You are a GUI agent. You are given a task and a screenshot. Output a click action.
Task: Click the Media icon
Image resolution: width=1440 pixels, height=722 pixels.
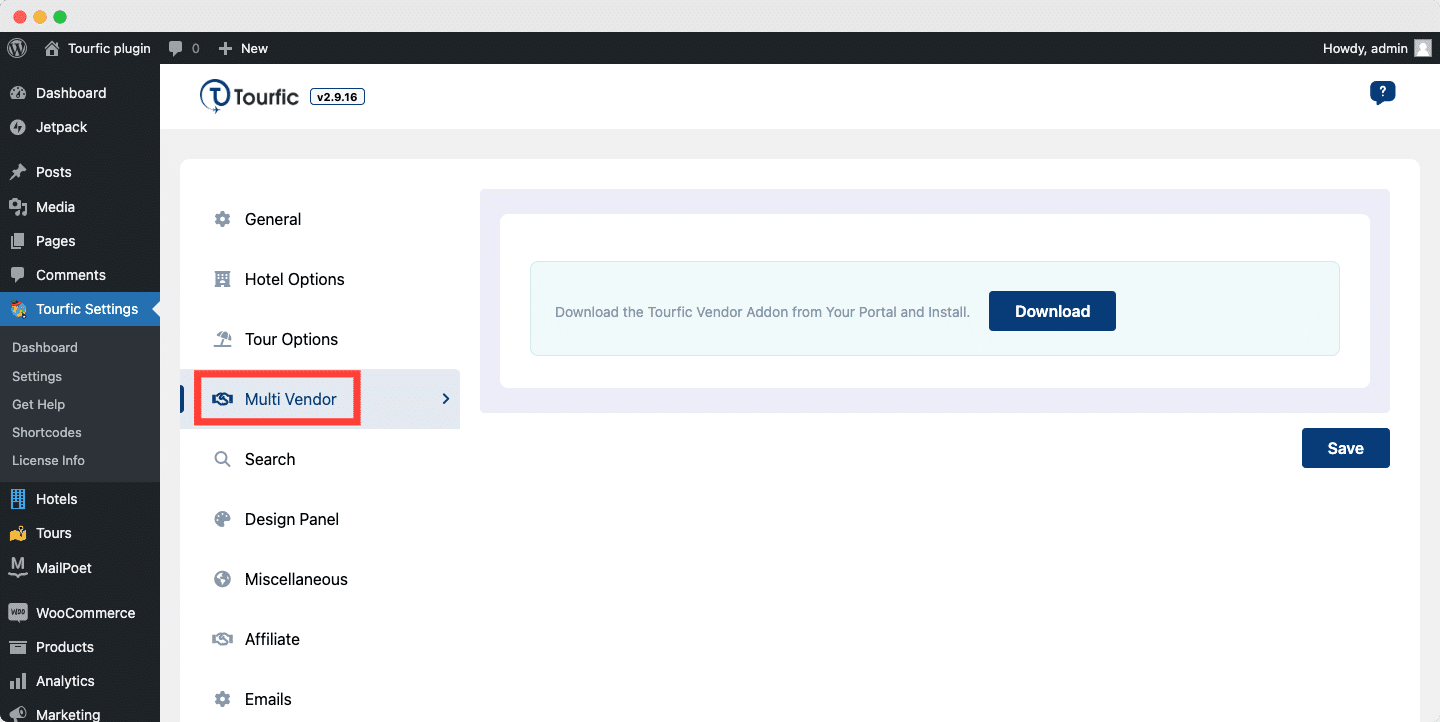(x=18, y=207)
